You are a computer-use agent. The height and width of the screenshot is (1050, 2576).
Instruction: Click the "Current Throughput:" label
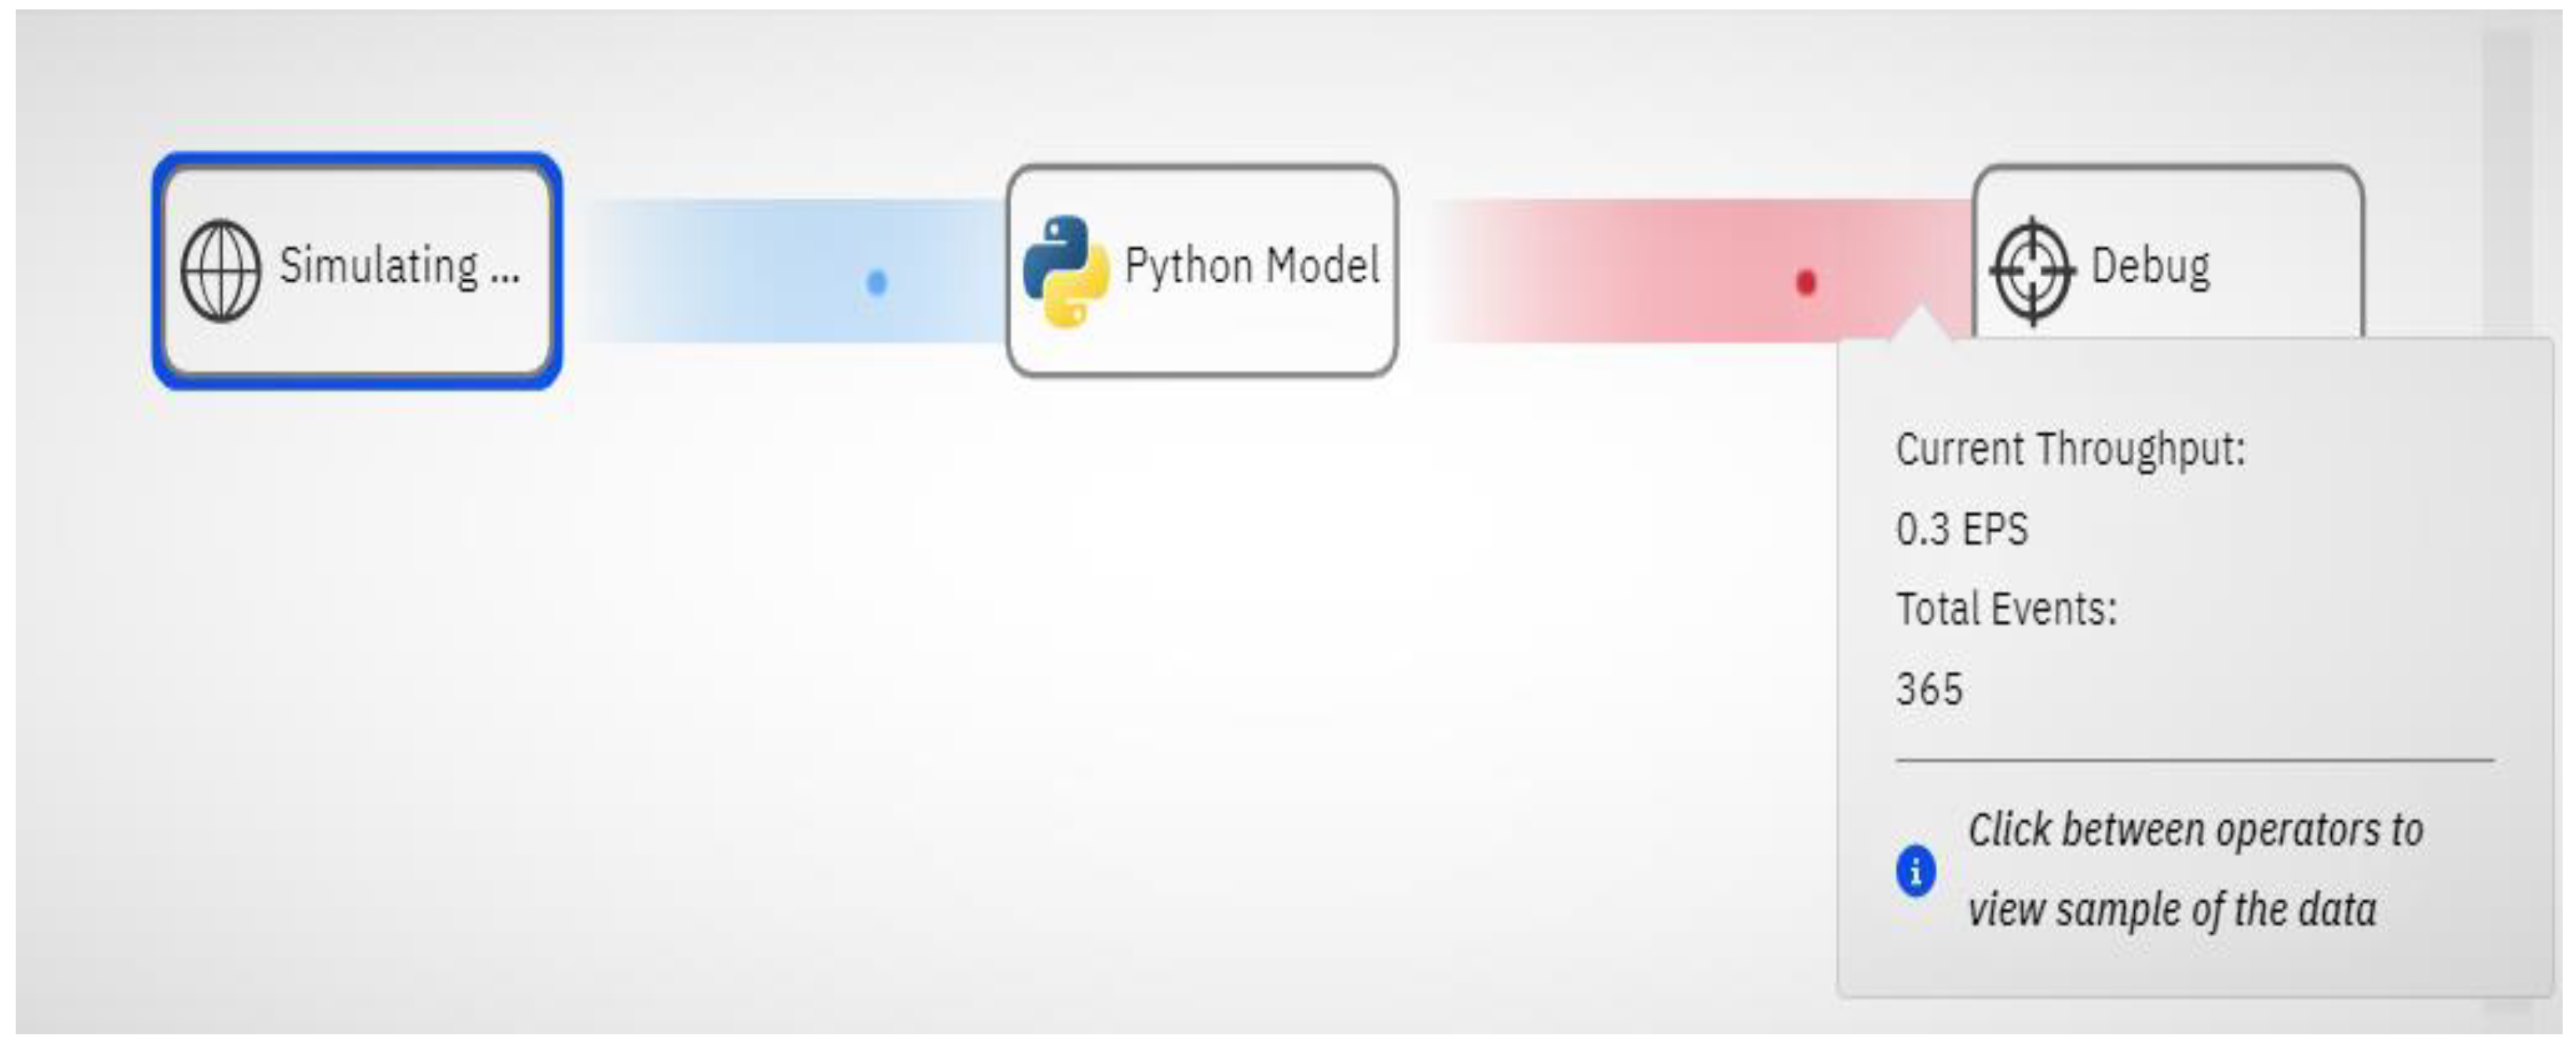pyautogui.click(x=2070, y=449)
